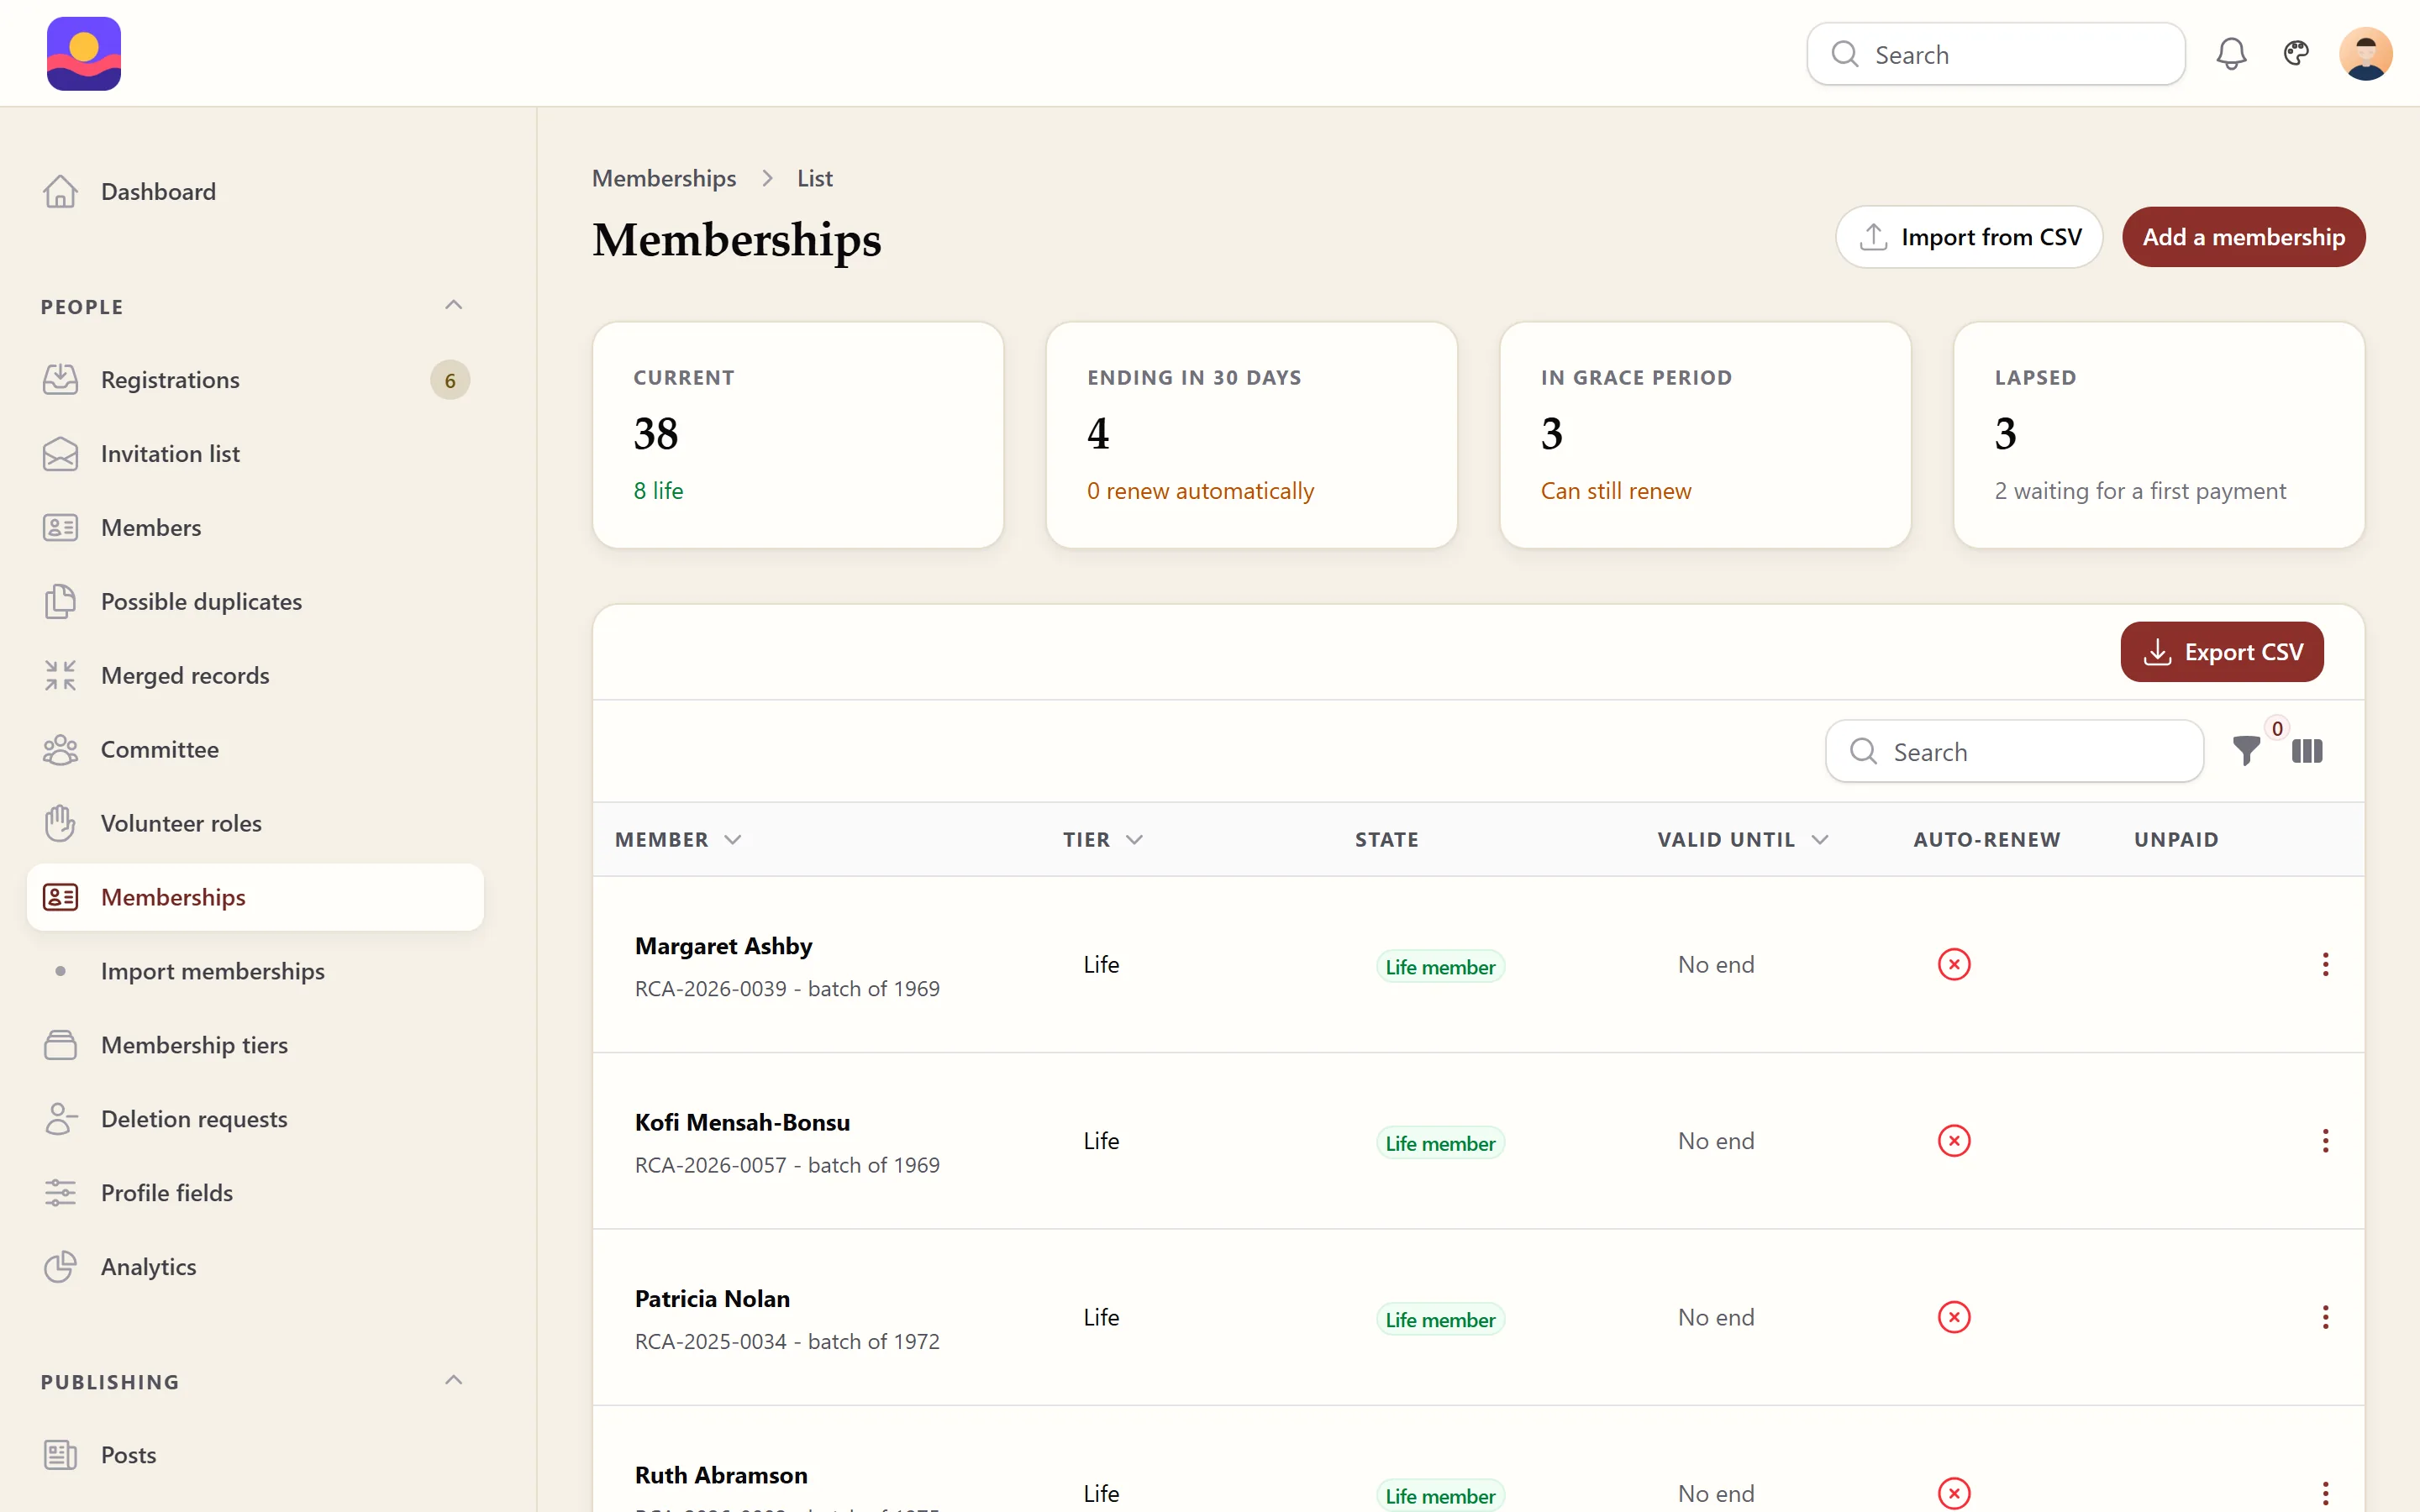The image size is (2420, 1512).
Task: Click the Registrations inbox icon
Action: pos(60,379)
